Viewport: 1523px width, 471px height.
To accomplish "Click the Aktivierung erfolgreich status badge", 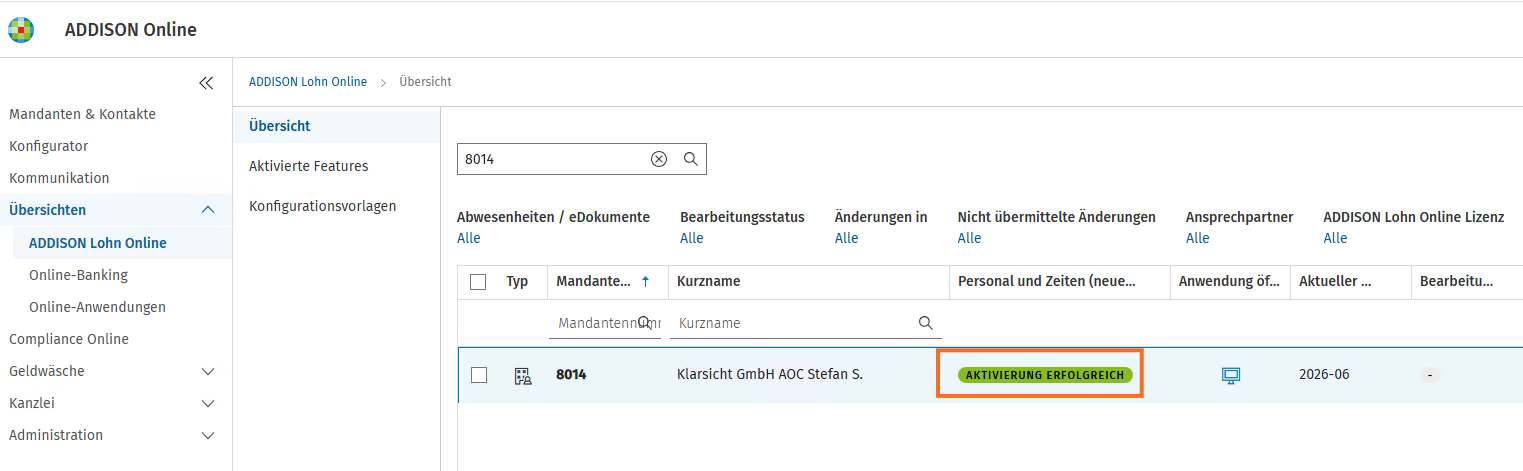I will [1045, 375].
